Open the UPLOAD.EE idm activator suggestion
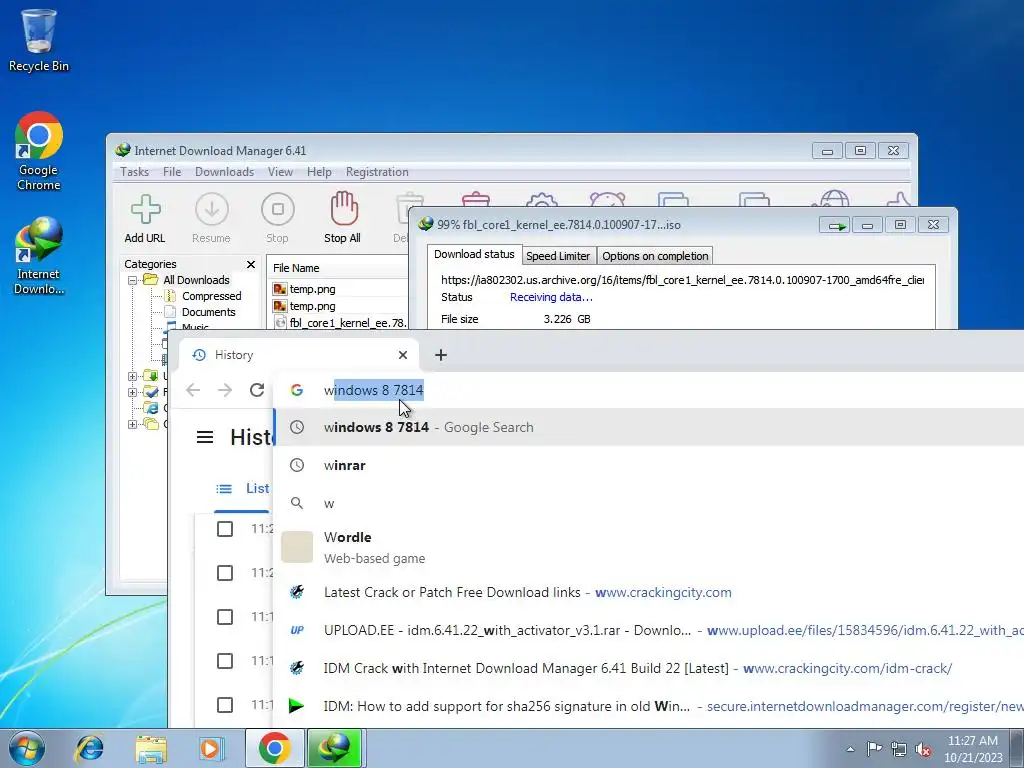This screenshot has width=1024, height=768. pos(648,630)
